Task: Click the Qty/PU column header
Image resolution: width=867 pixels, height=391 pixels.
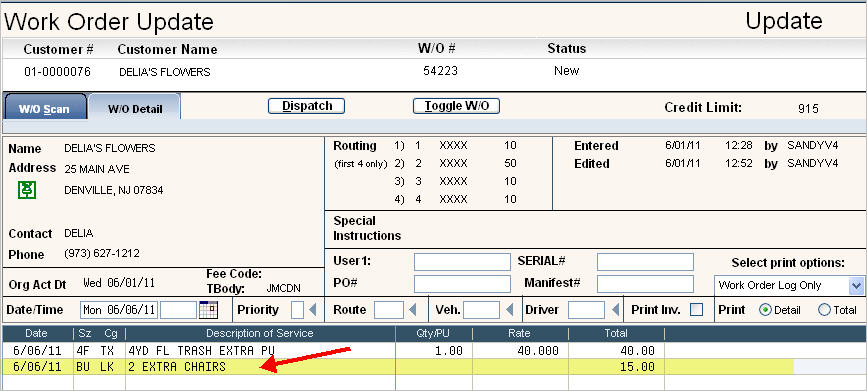Action: pyautogui.click(x=434, y=333)
